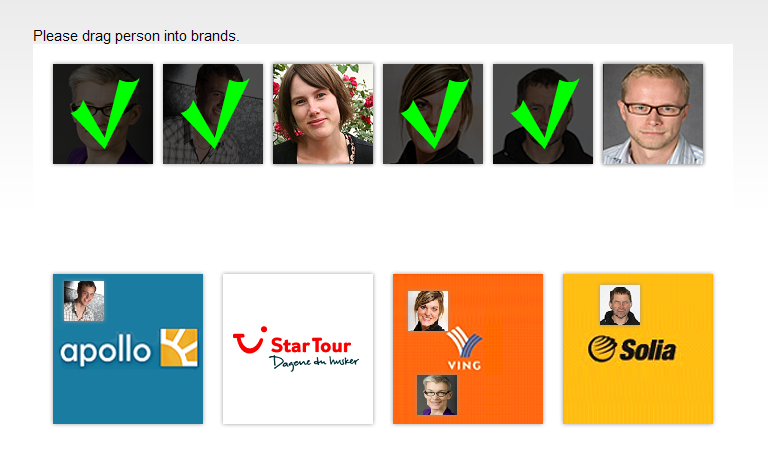Select the small woman photo atop Ving box

(428, 310)
